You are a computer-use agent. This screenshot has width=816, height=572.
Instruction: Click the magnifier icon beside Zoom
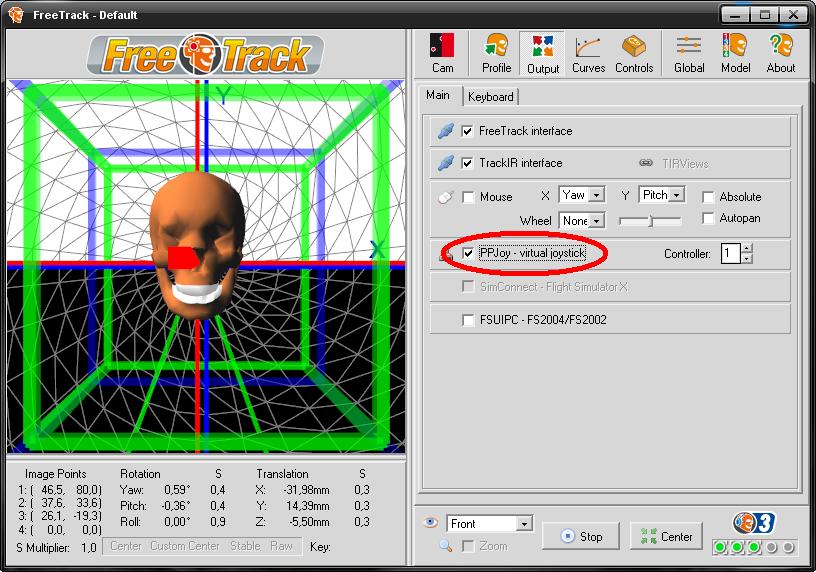(x=445, y=545)
